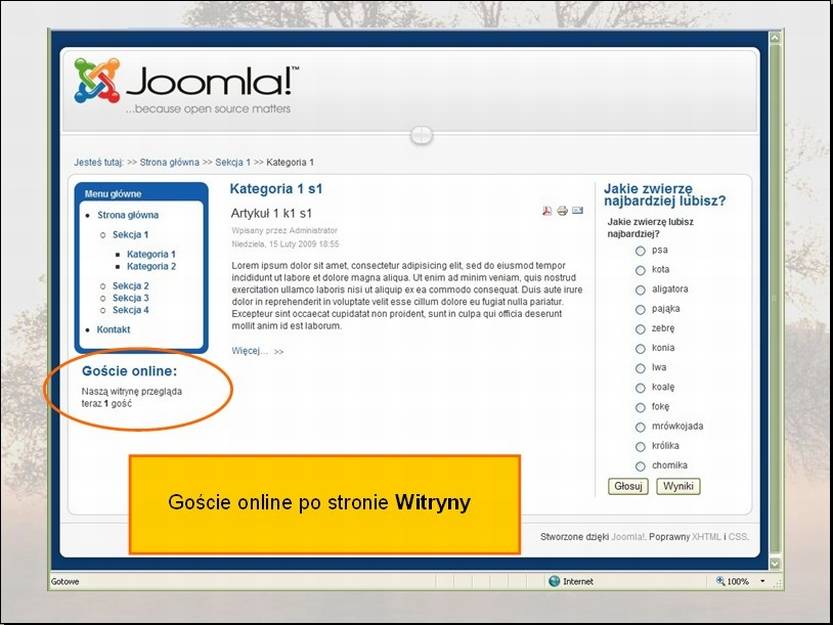
Task: Select the 'psa' poll option
Action: point(641,251)
